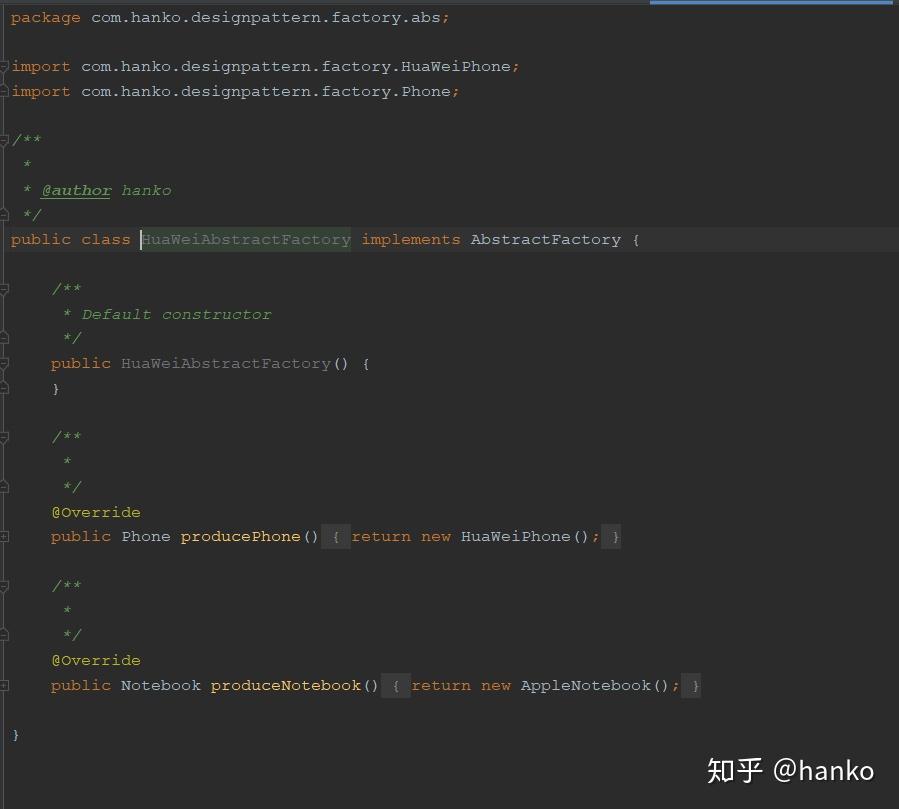Click the AbstractFactory interface name
This screenshot has width=899, height=809.
pos(545,240)
